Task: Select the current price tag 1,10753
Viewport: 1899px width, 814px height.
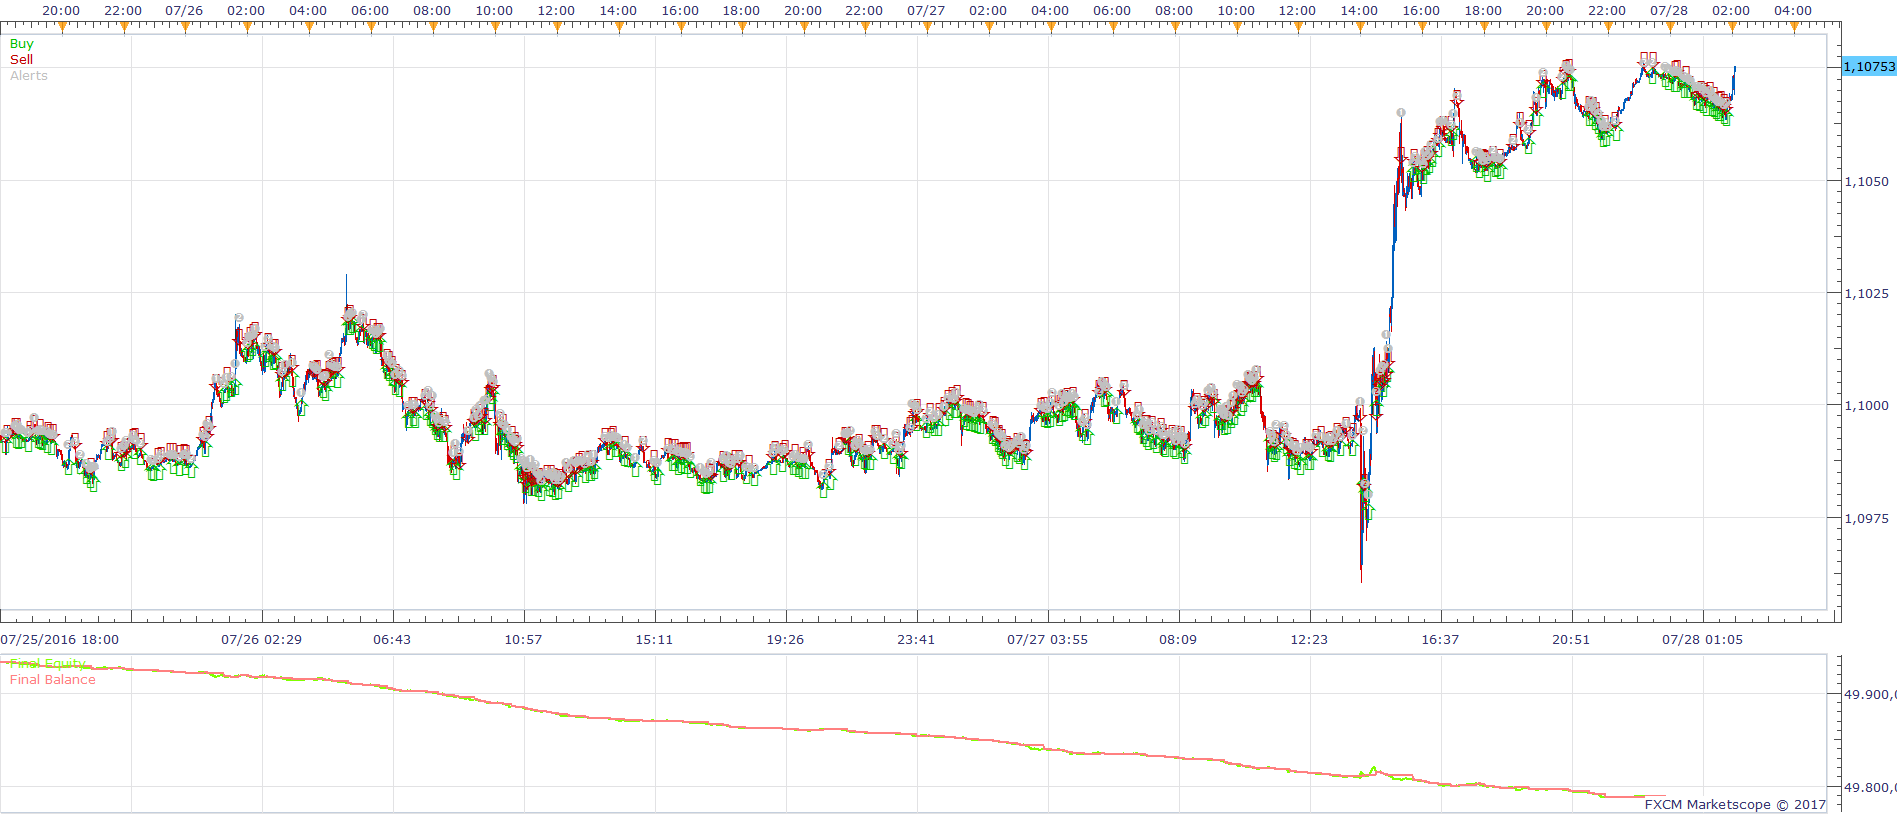Action: [1869, 66]
